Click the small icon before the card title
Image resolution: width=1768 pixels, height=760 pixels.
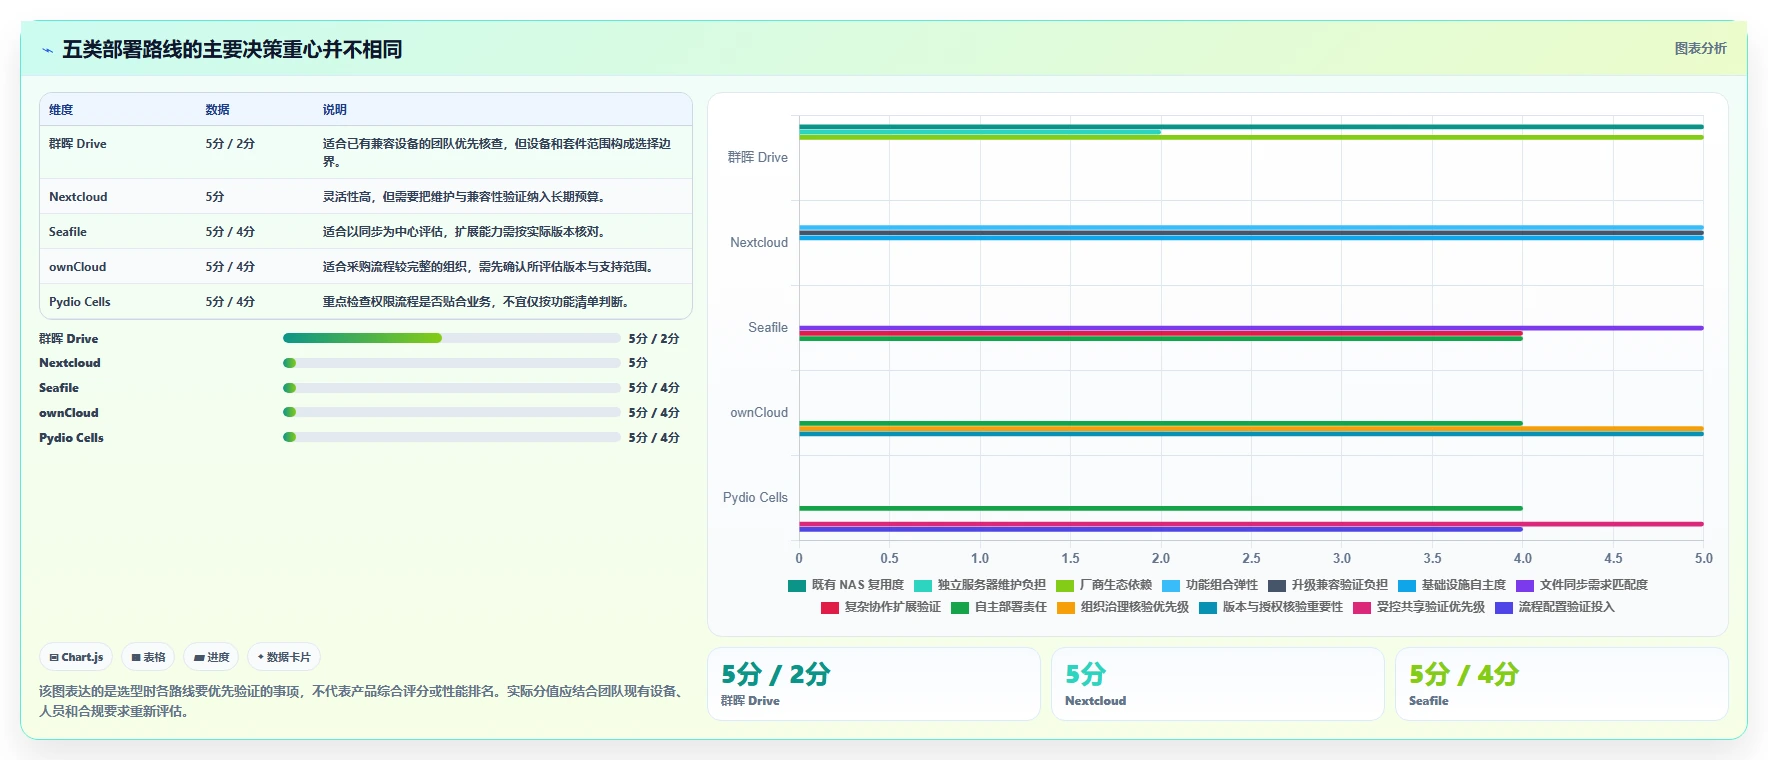point(47,50)
